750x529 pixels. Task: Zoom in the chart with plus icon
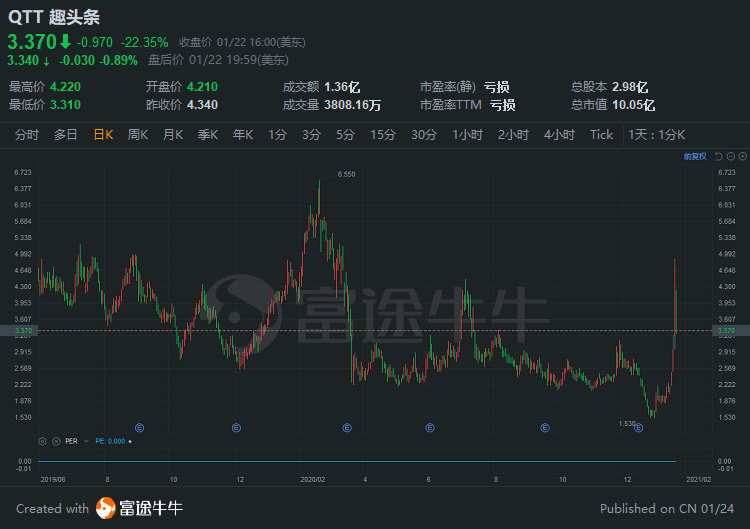click(x=742, y=156)
